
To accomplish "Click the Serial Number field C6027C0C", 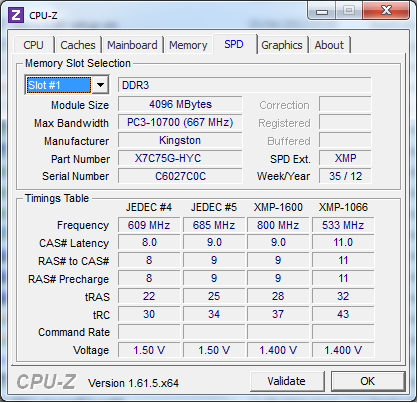I will point(180,176).
